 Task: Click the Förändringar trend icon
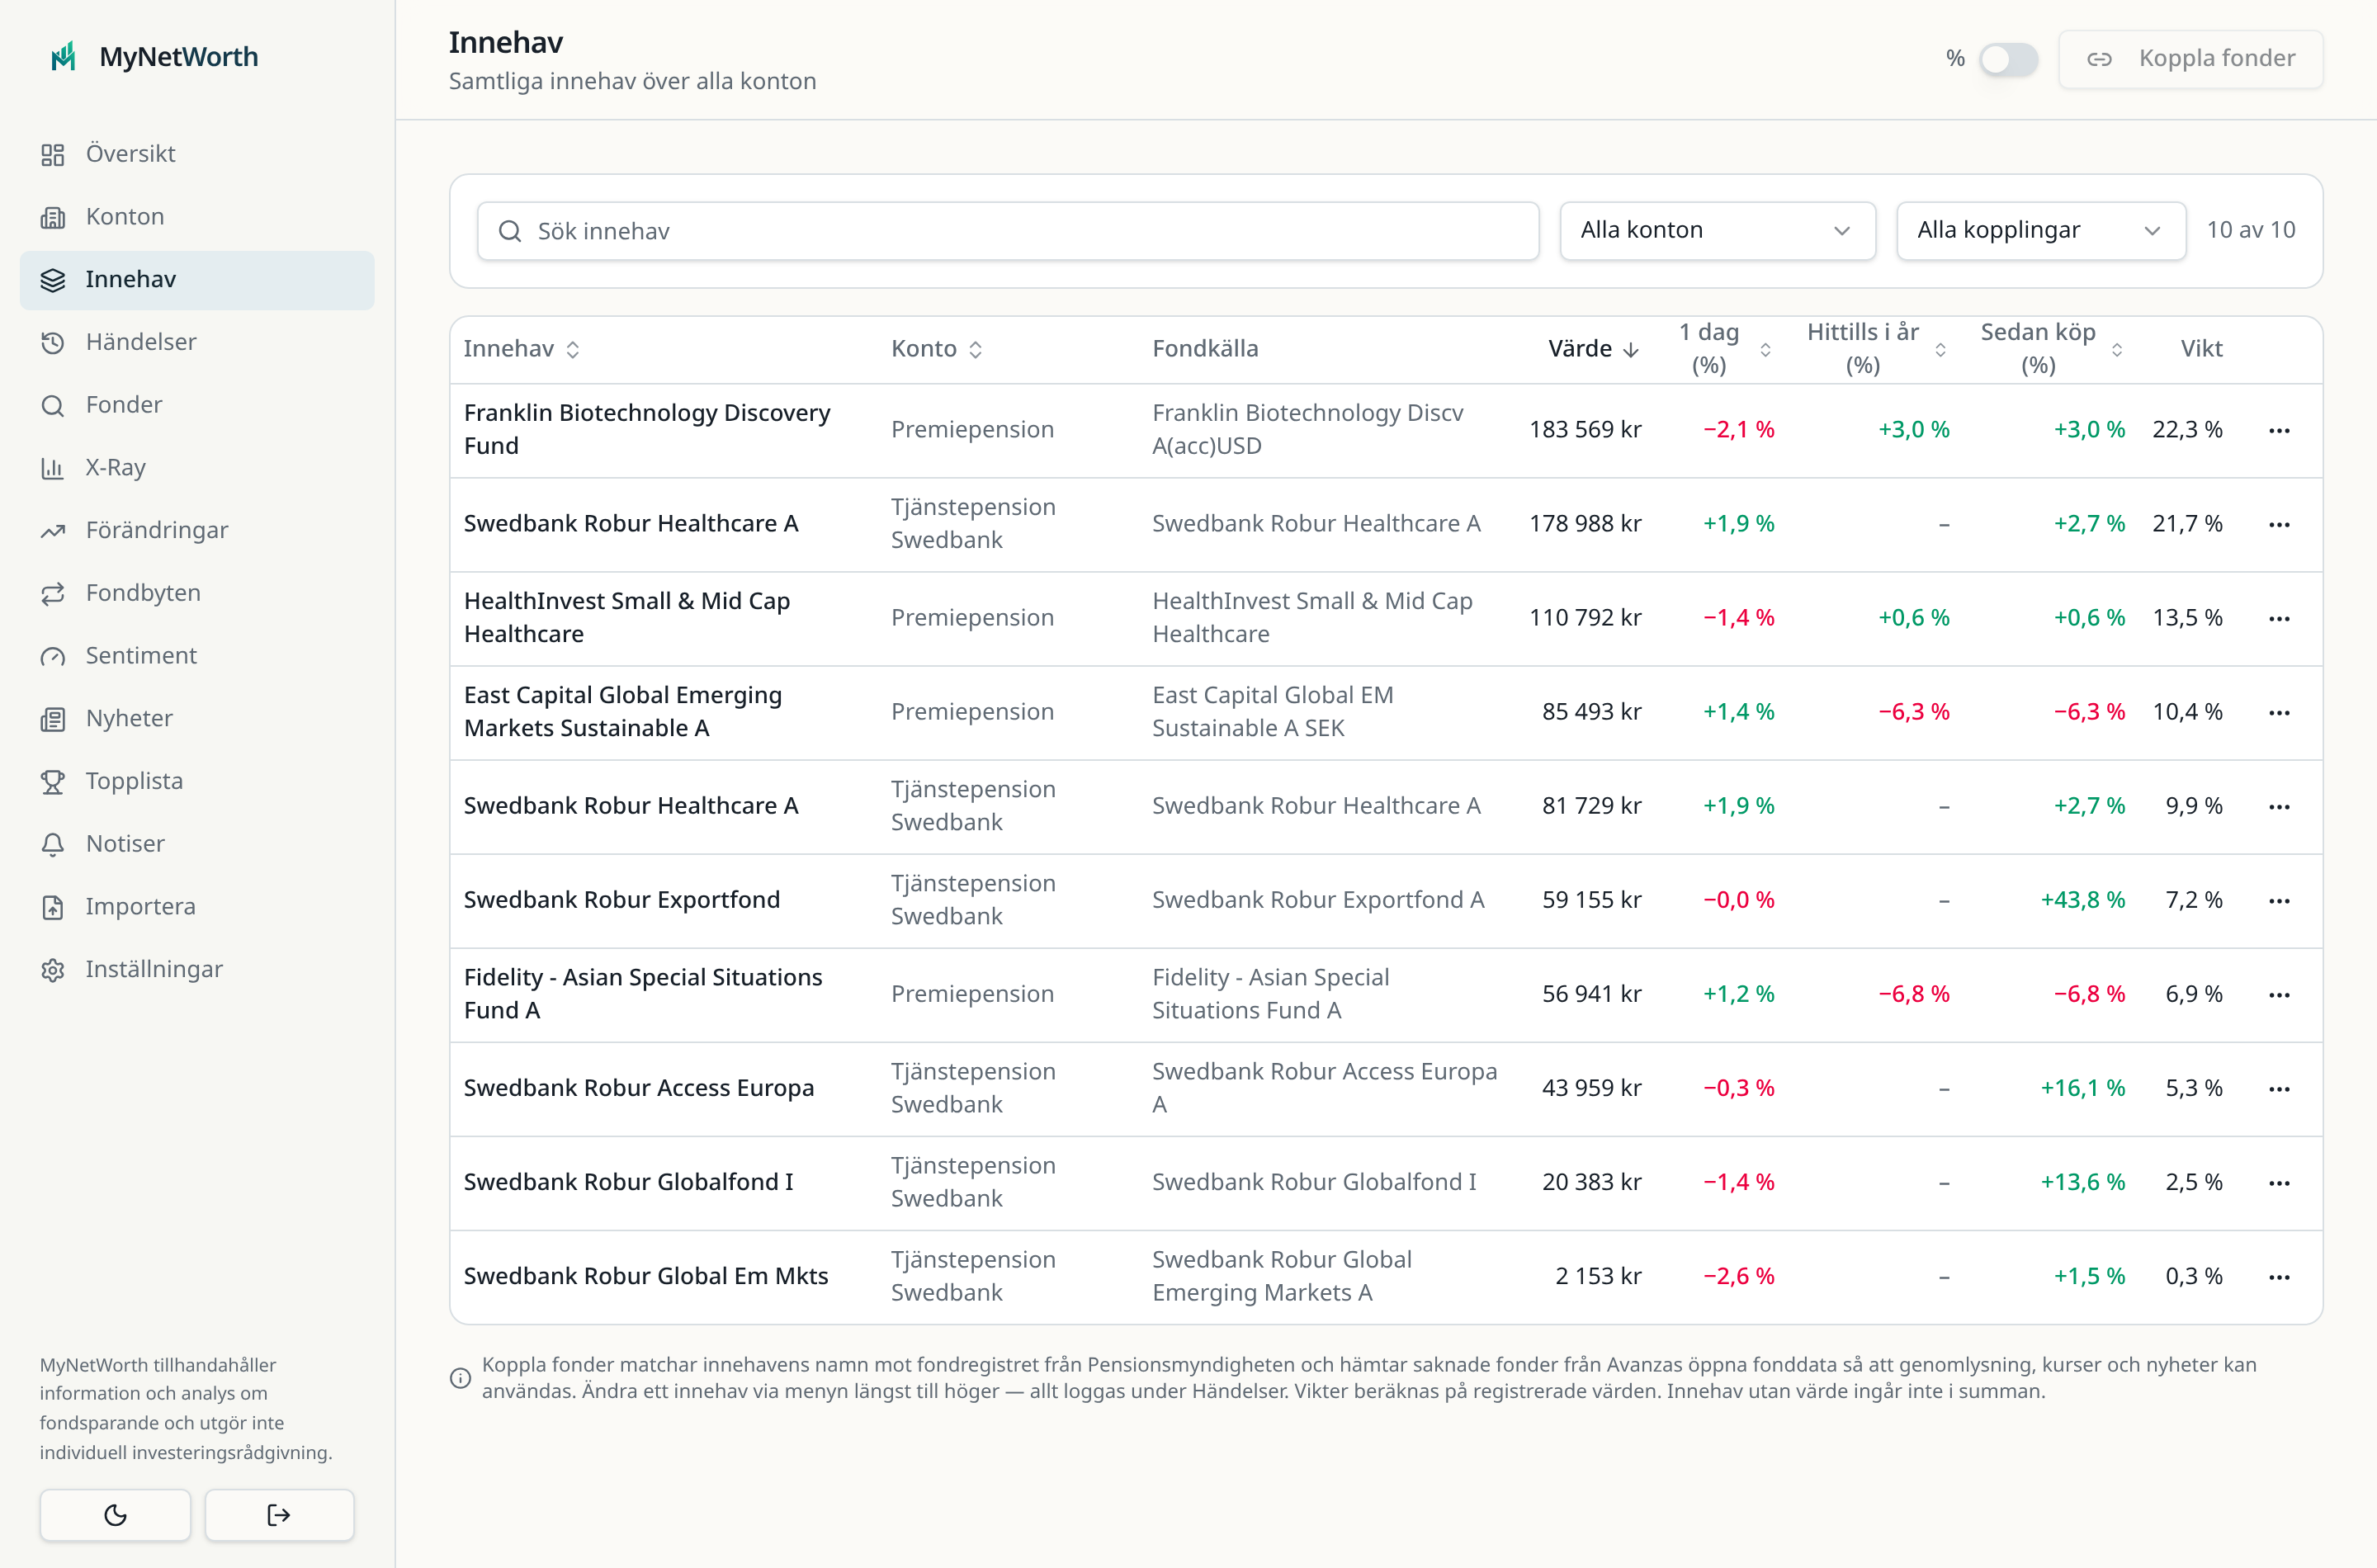point(53,531)
